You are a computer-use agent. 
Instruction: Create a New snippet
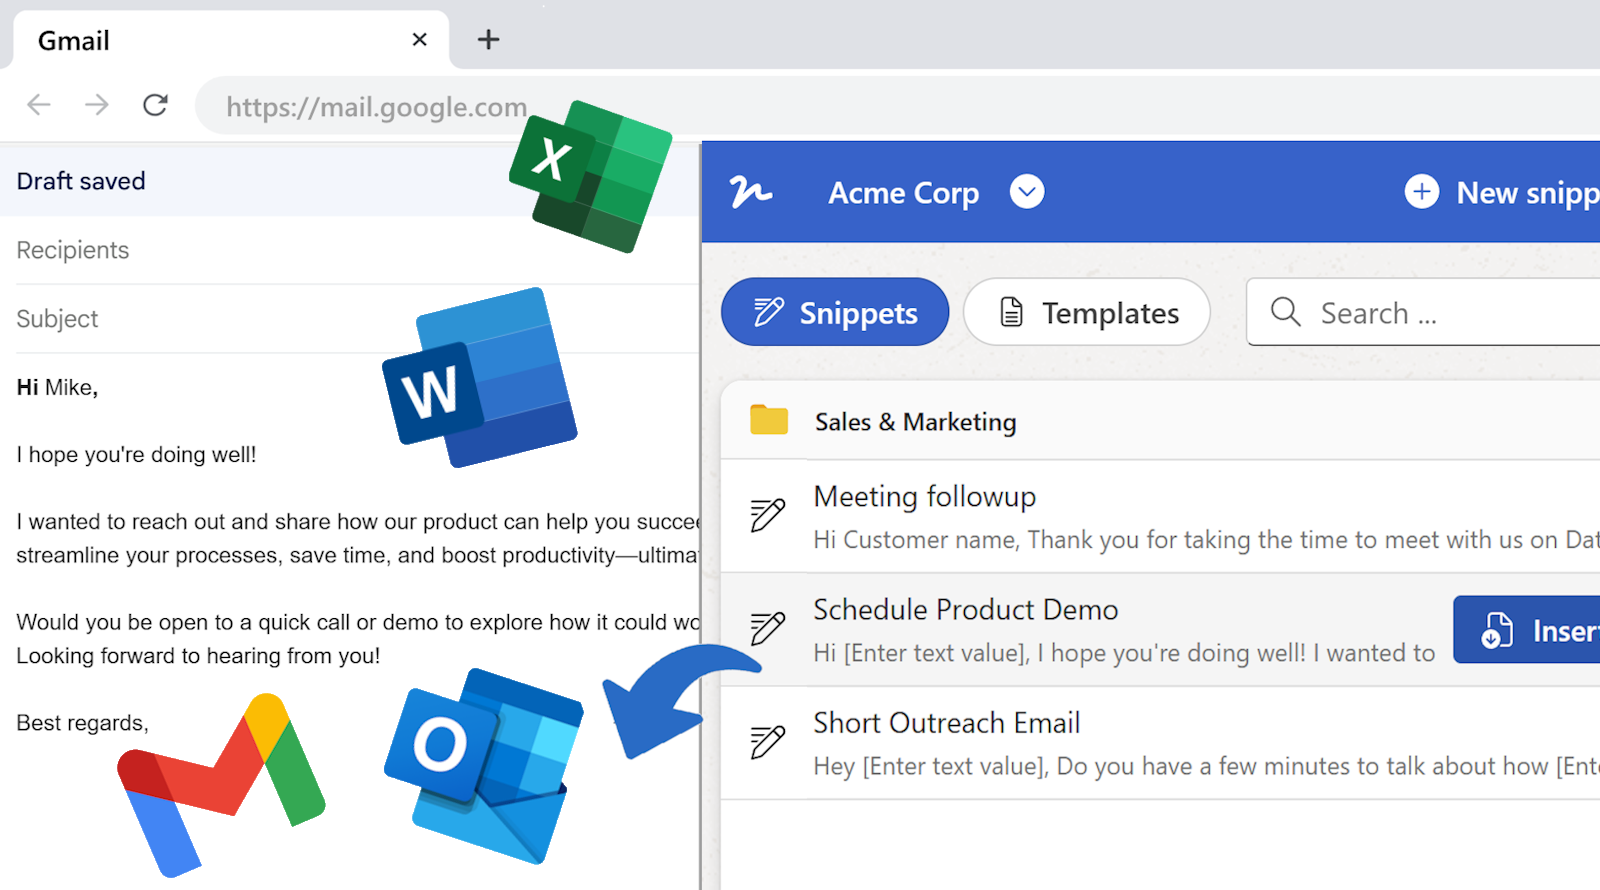1502,192
